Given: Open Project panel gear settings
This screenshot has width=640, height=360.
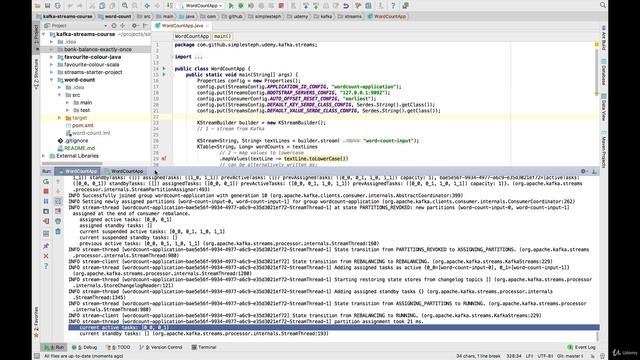Looking at the screenshot, I should (134, 25).
